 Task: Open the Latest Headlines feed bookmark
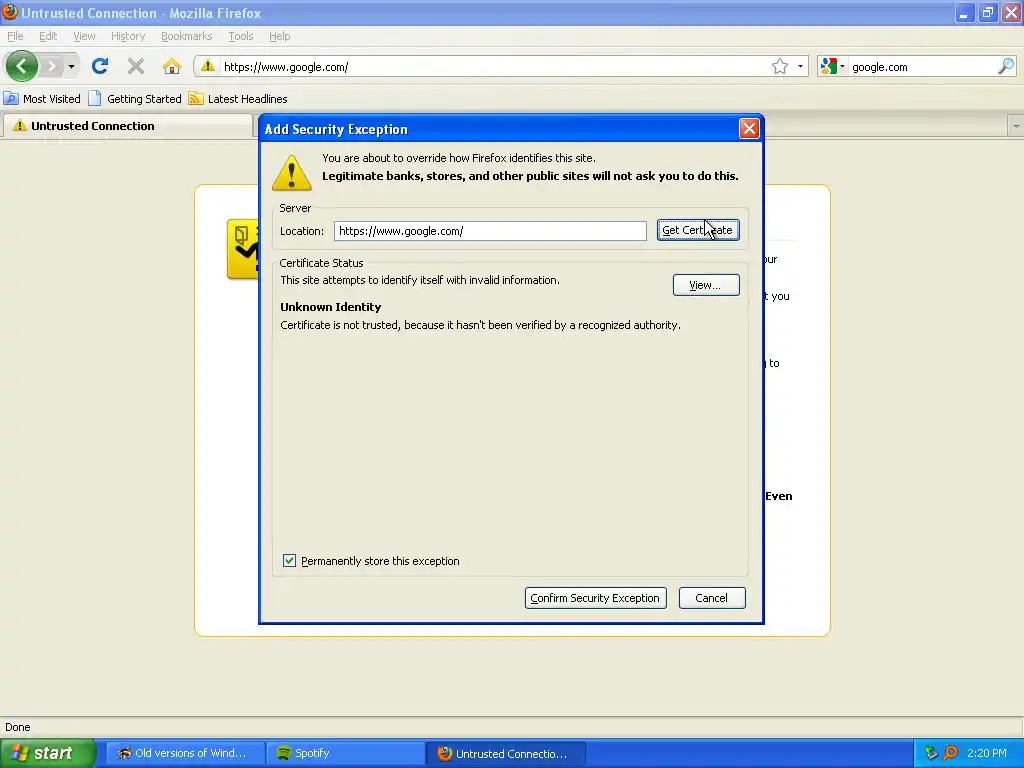pyautogui.click(x=238, y=99)
